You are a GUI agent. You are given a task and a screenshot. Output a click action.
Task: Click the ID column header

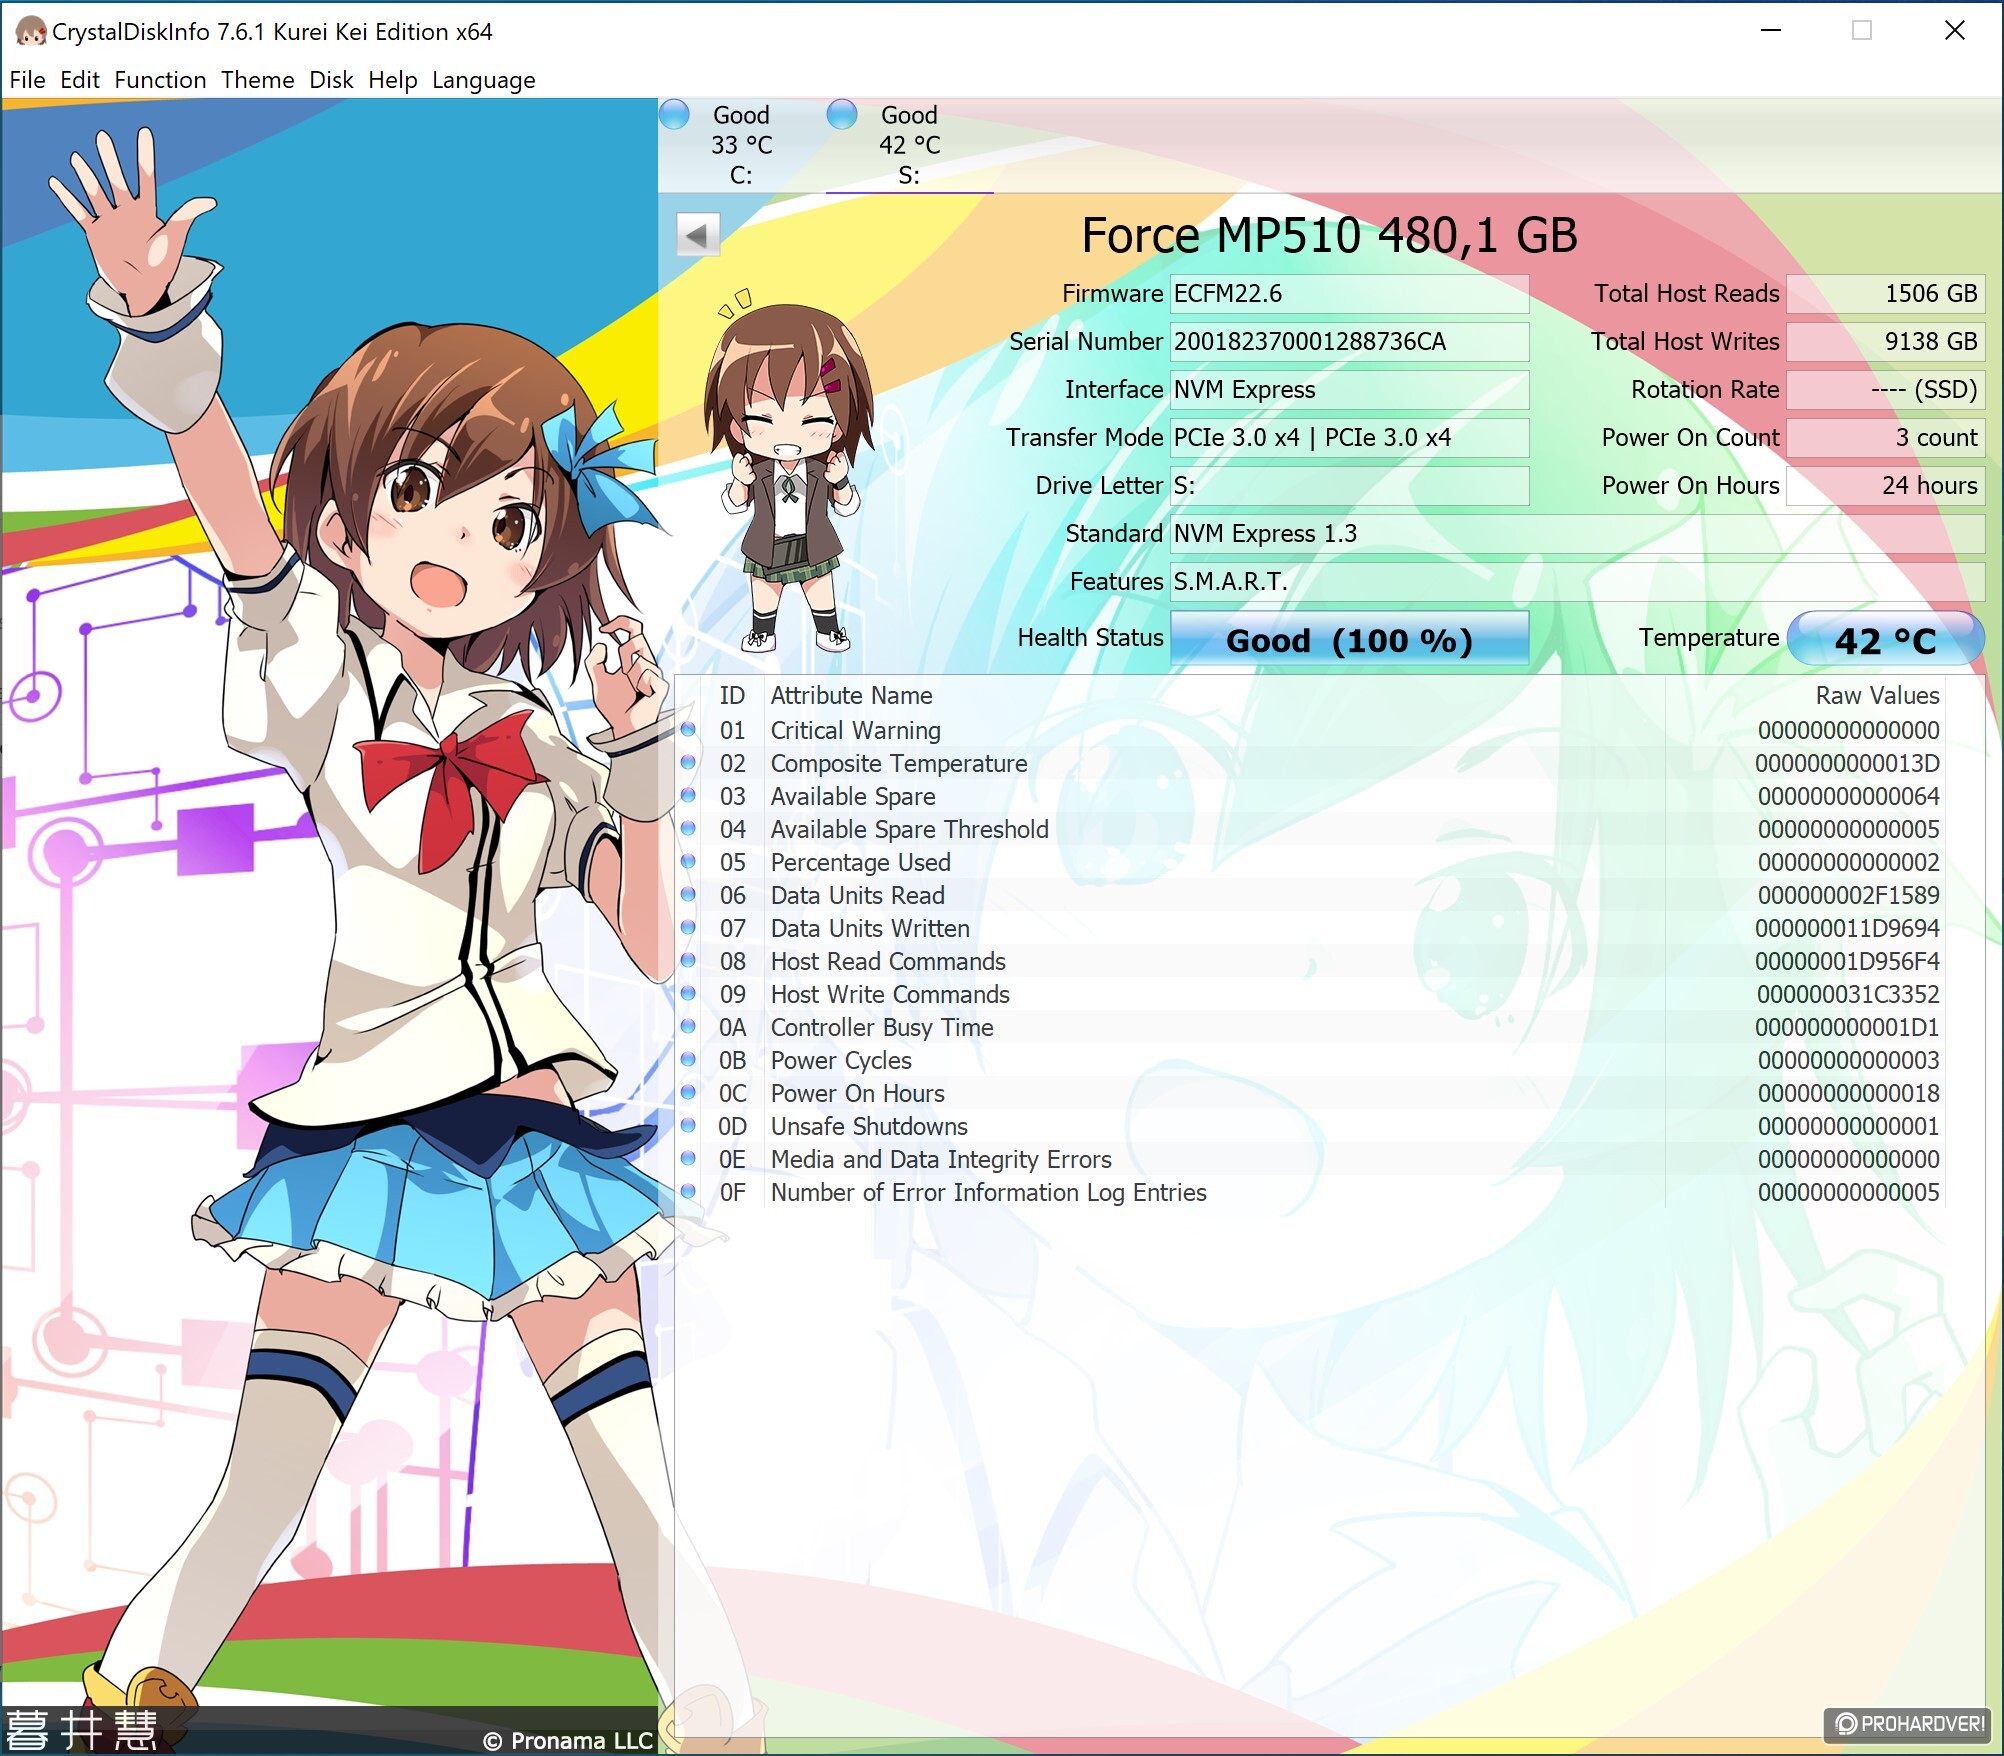732,696
